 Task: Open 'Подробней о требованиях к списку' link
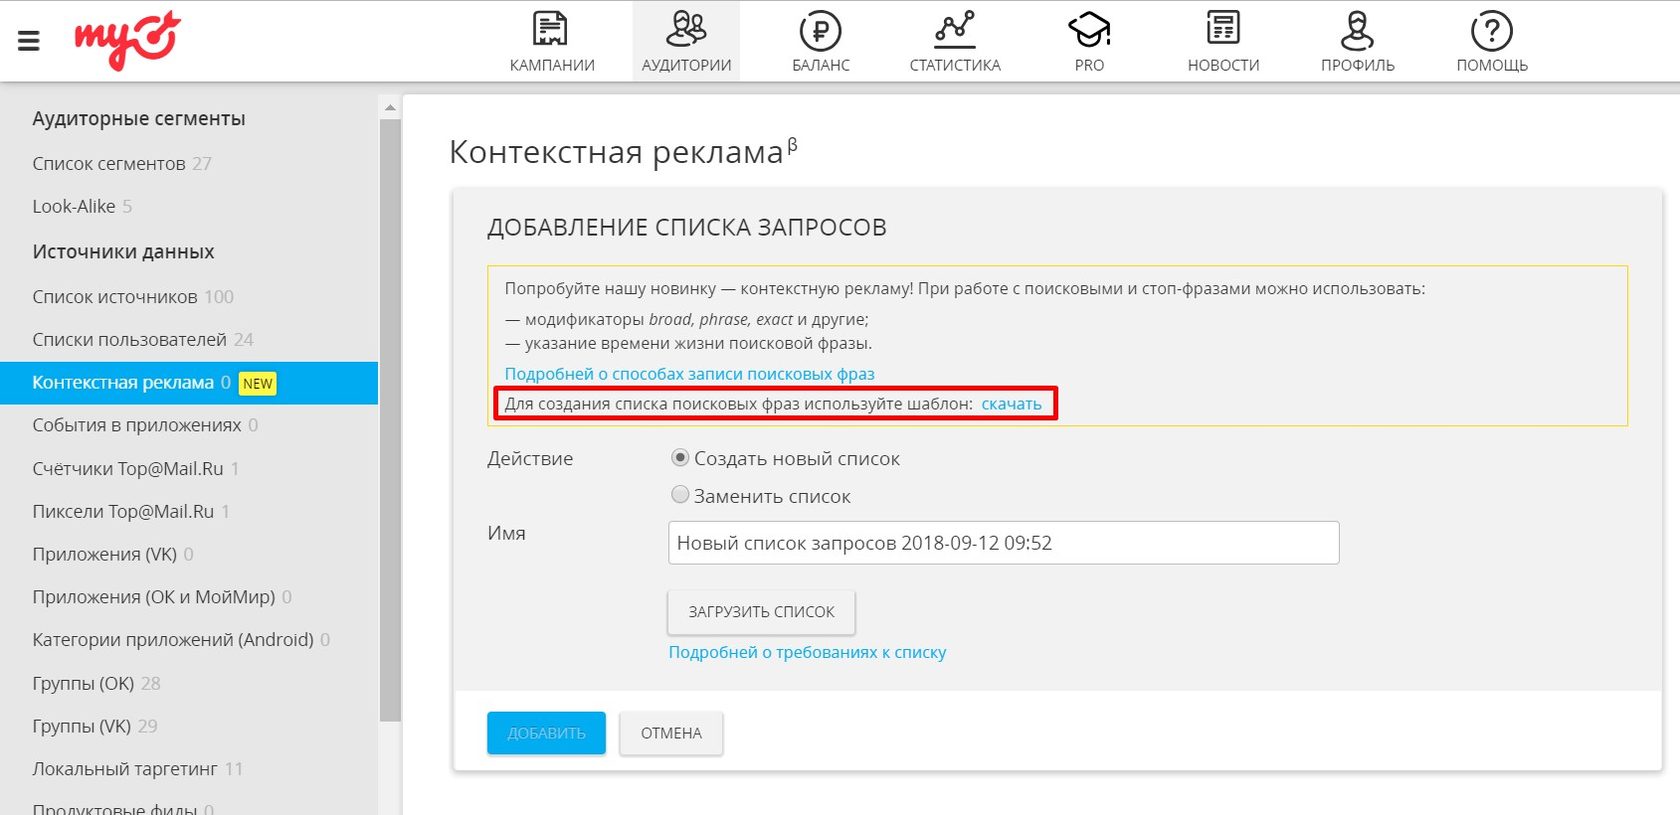[807, 652]
